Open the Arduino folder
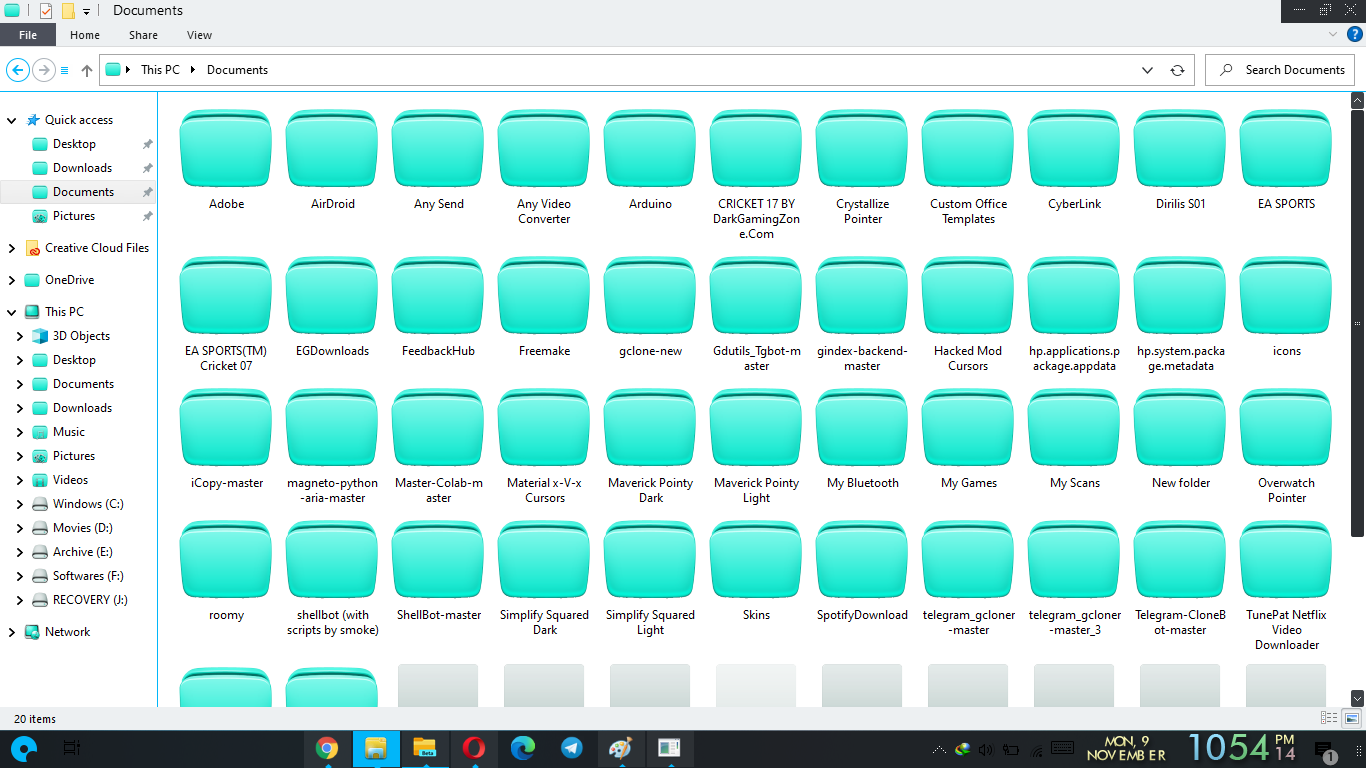 click(649, 148)
